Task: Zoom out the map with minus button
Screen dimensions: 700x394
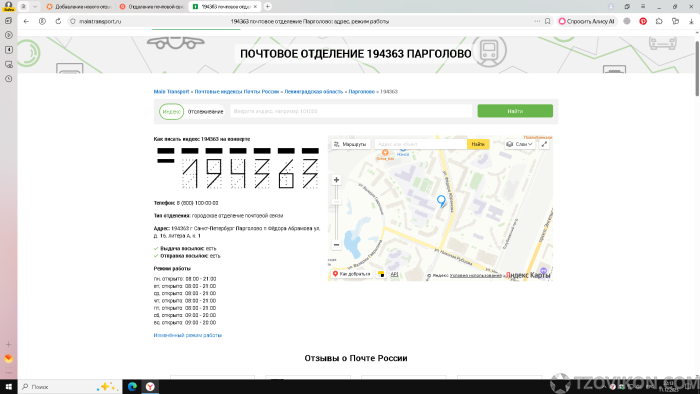Action: [x=336, y=245]
